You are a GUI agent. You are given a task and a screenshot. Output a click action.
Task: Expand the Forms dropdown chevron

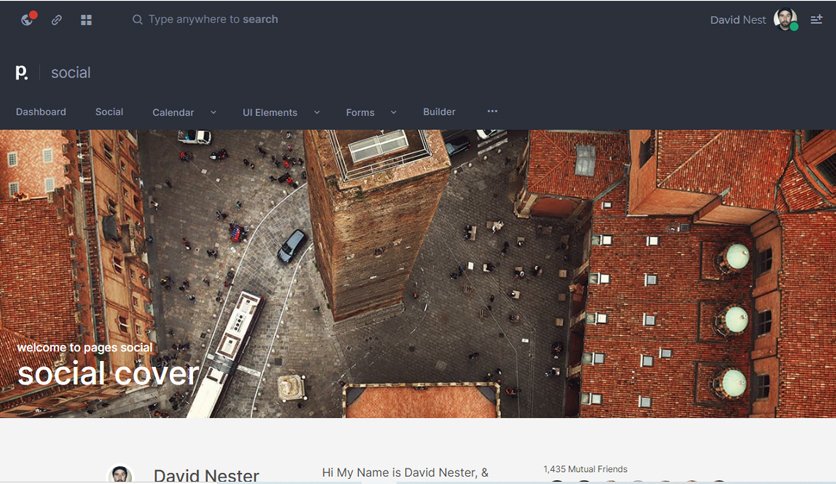(x=393, y=112)
